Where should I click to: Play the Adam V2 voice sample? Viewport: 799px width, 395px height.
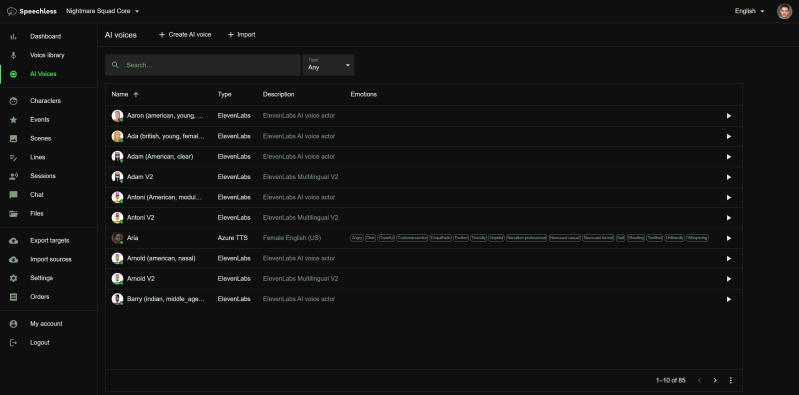pyautogui.click(x=729, y=177)
